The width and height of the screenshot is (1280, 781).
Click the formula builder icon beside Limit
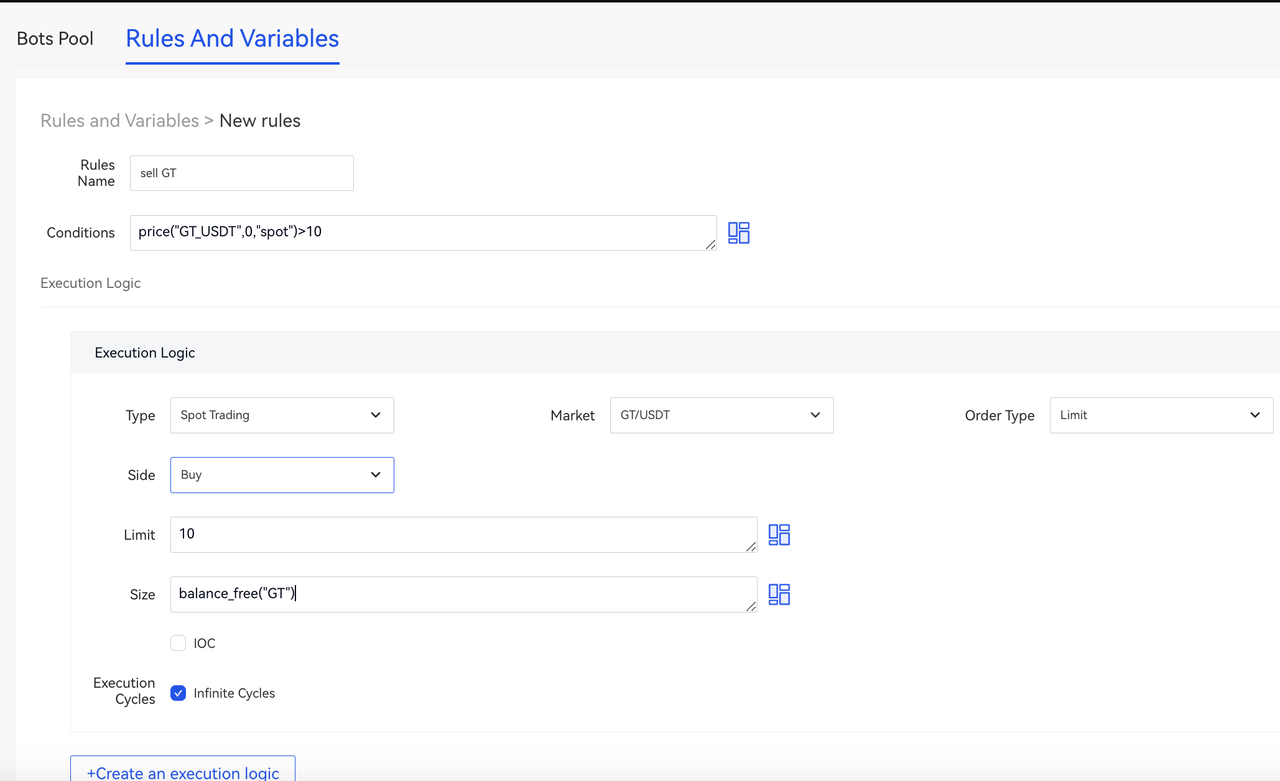[x=779, y=535]
